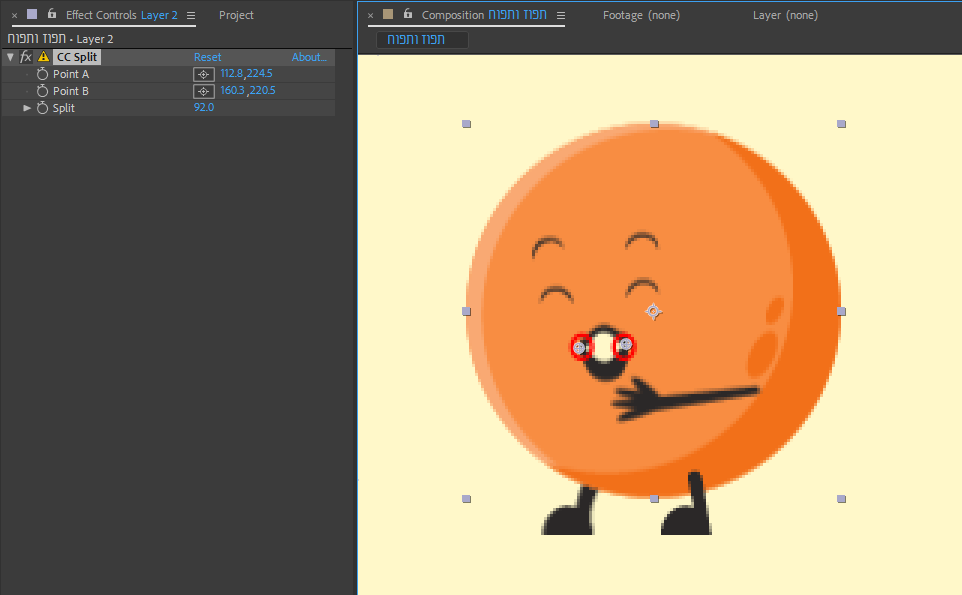Screen dimensions: 962x595
Task: Click the bottom-right layer transform handle
Action: (x=841, y=499)
